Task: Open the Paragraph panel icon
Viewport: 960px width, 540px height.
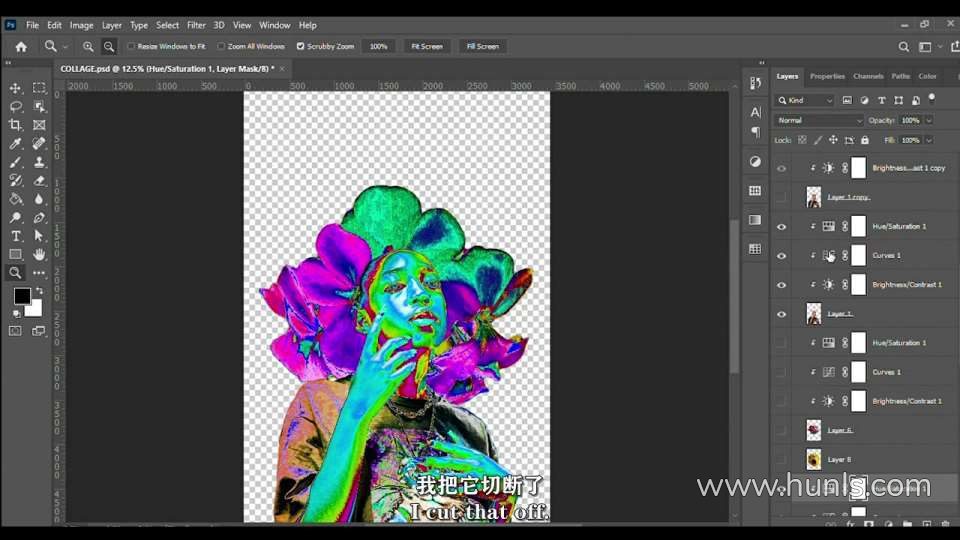Action: (755, 132)
